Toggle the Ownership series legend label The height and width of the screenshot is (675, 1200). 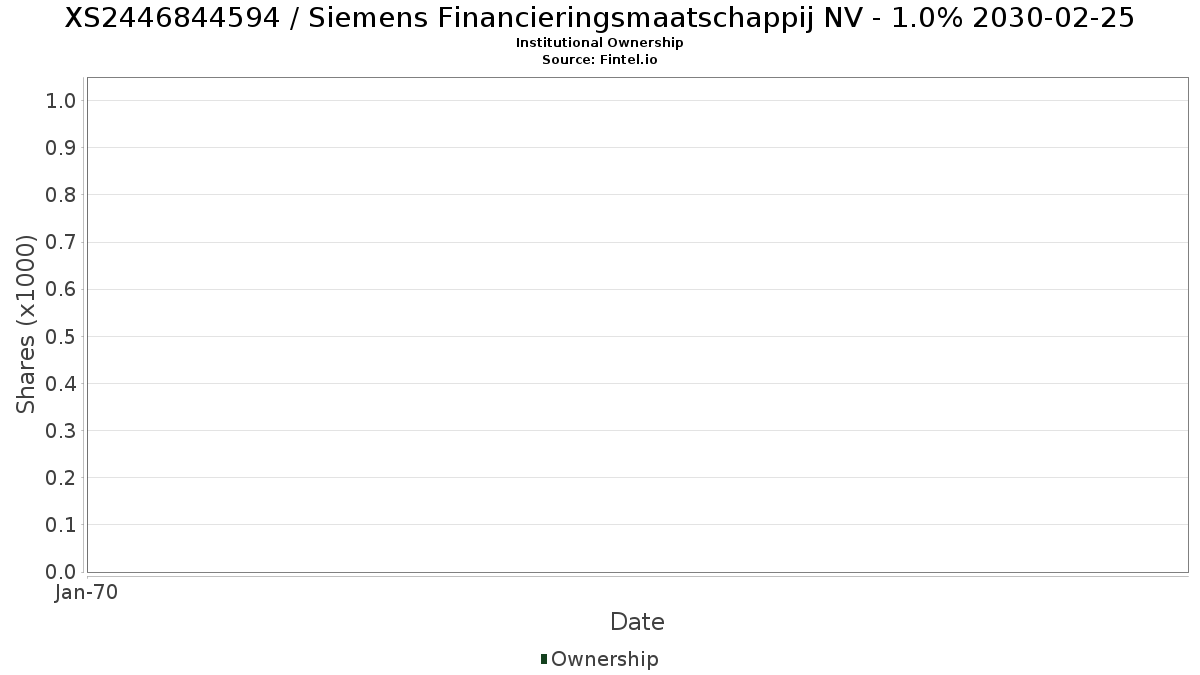pyautogui.click(x=604, y=659)
